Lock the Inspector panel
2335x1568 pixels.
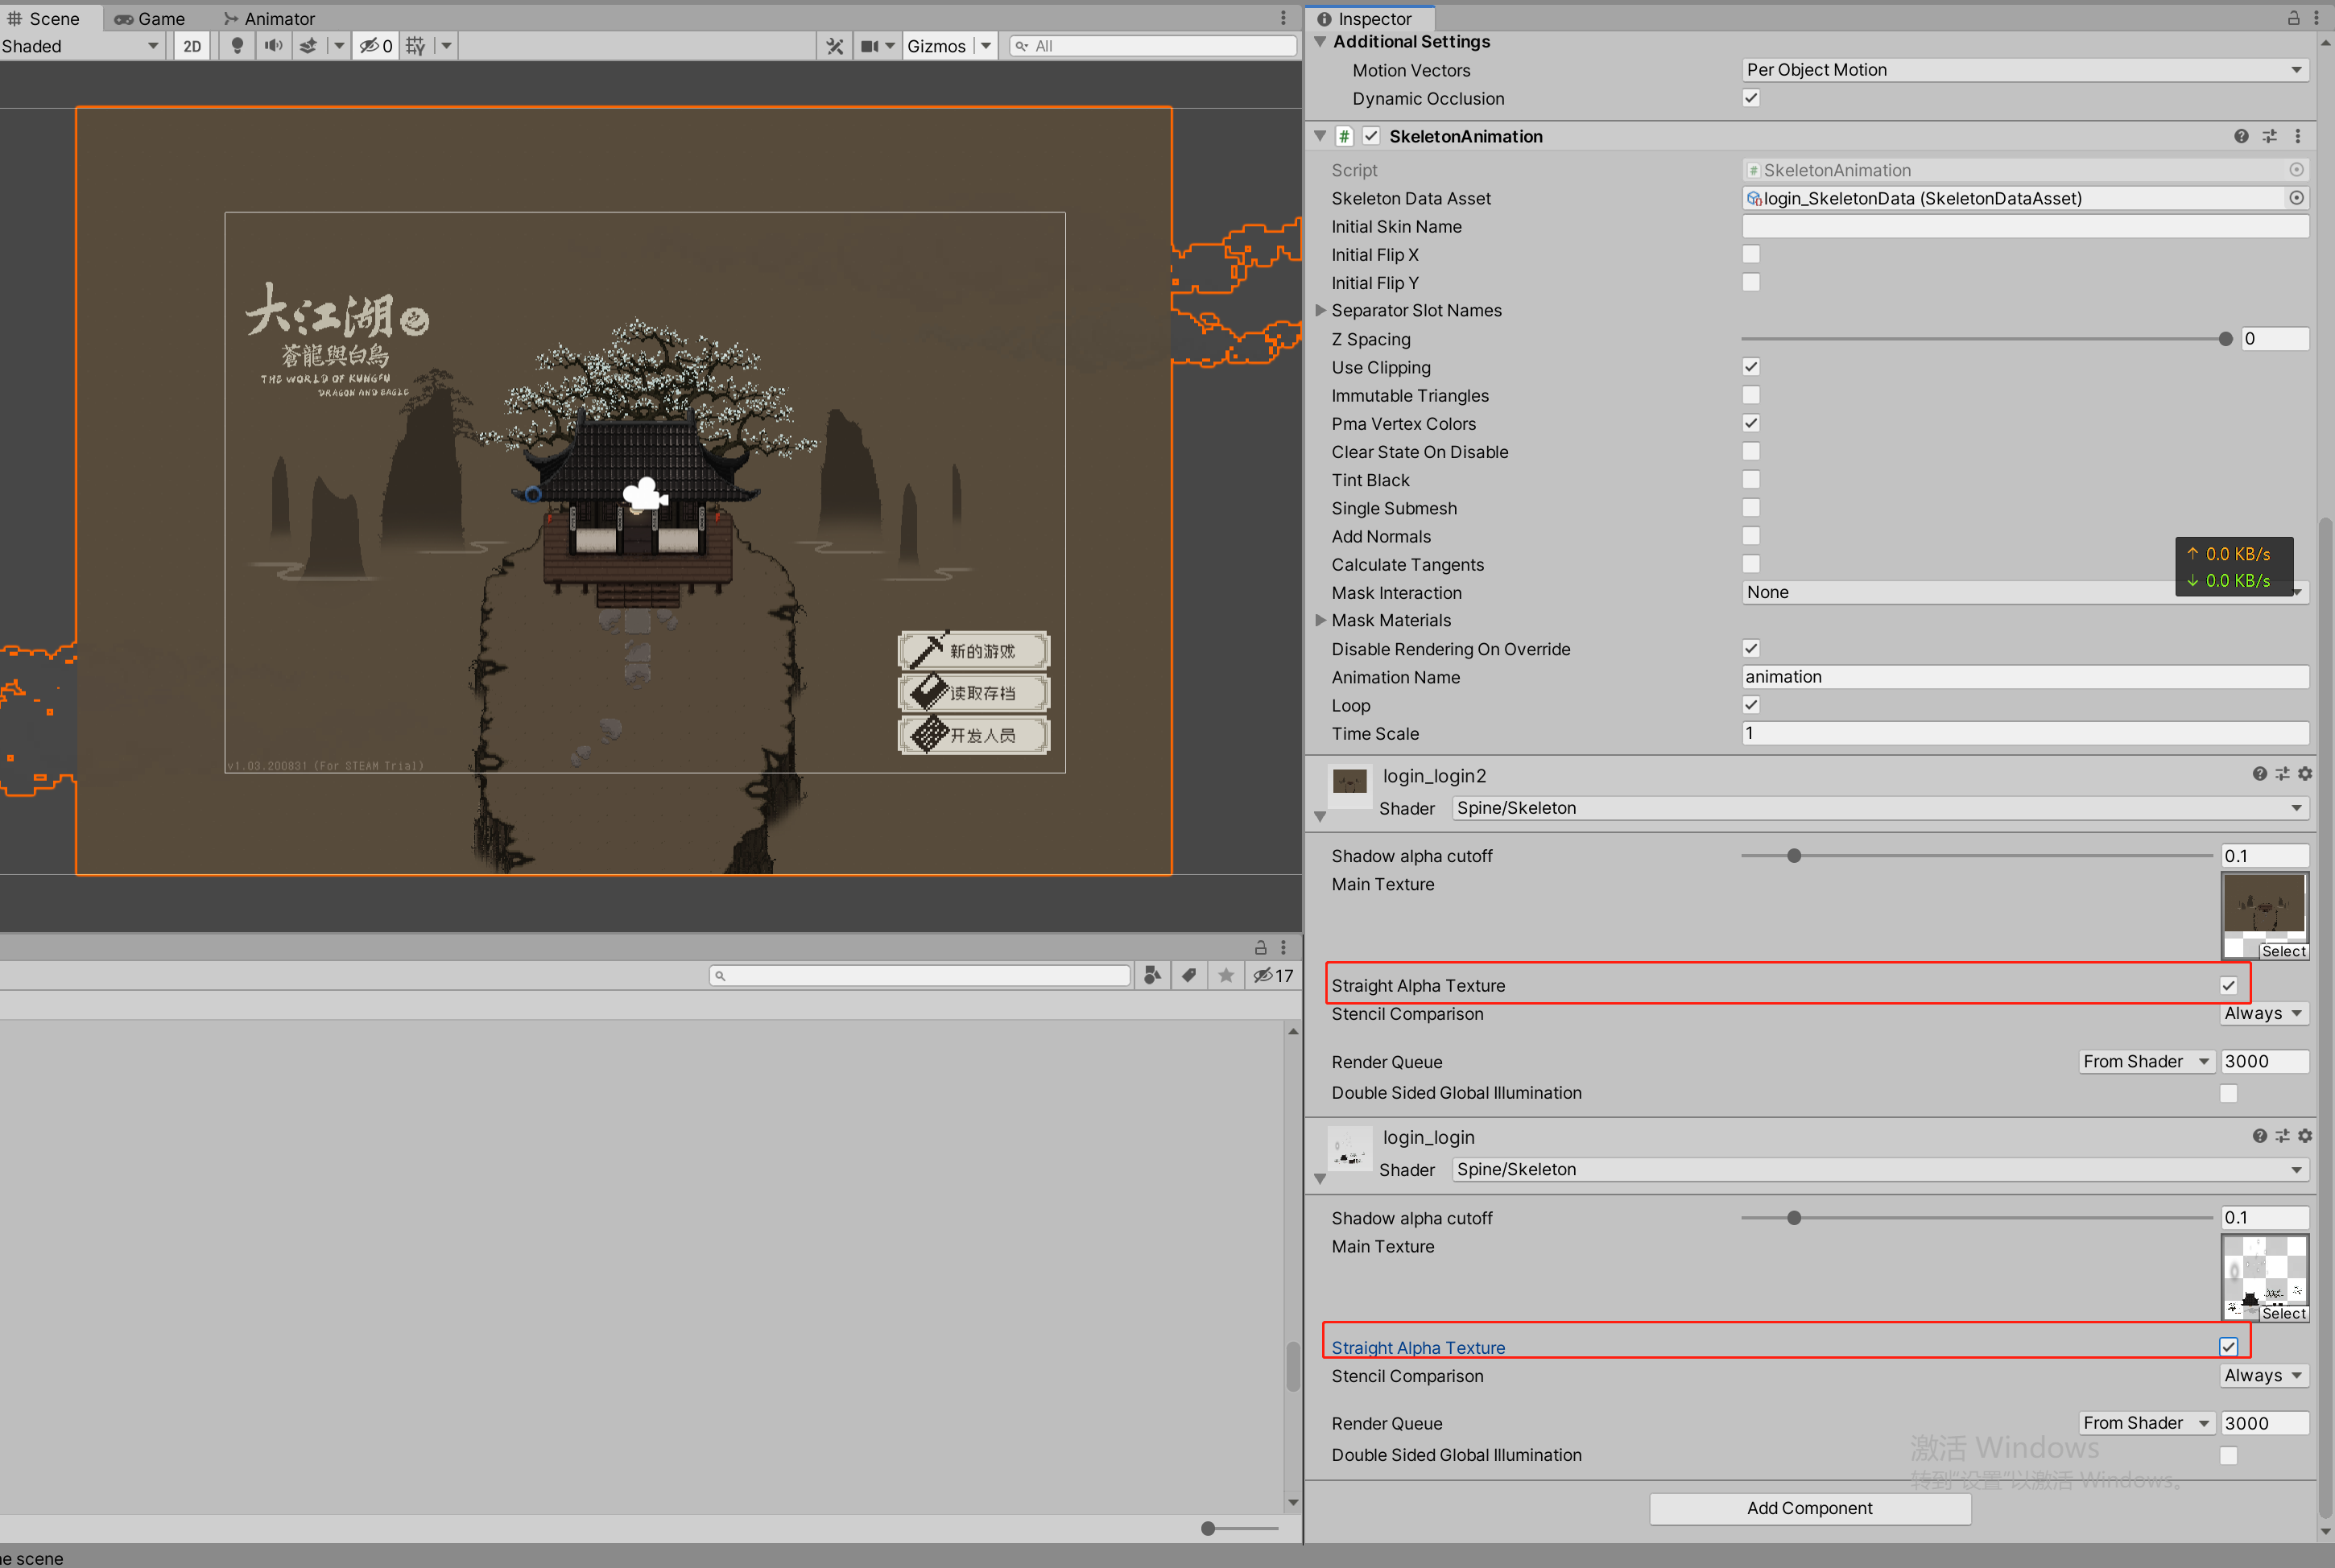tap(2293, 18)
